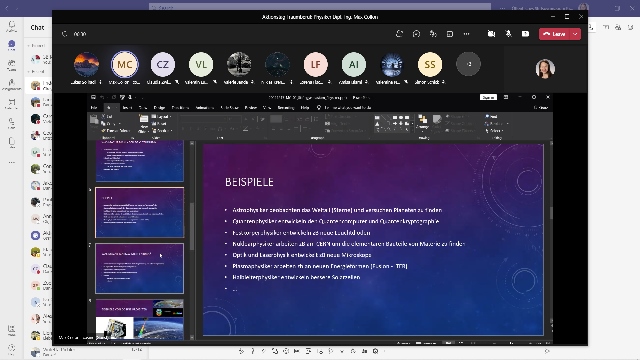This screenshot has width=640, height=360.
Task: Select the LF participant avatar
Action: pyautogui.click(x=316, y=64)
